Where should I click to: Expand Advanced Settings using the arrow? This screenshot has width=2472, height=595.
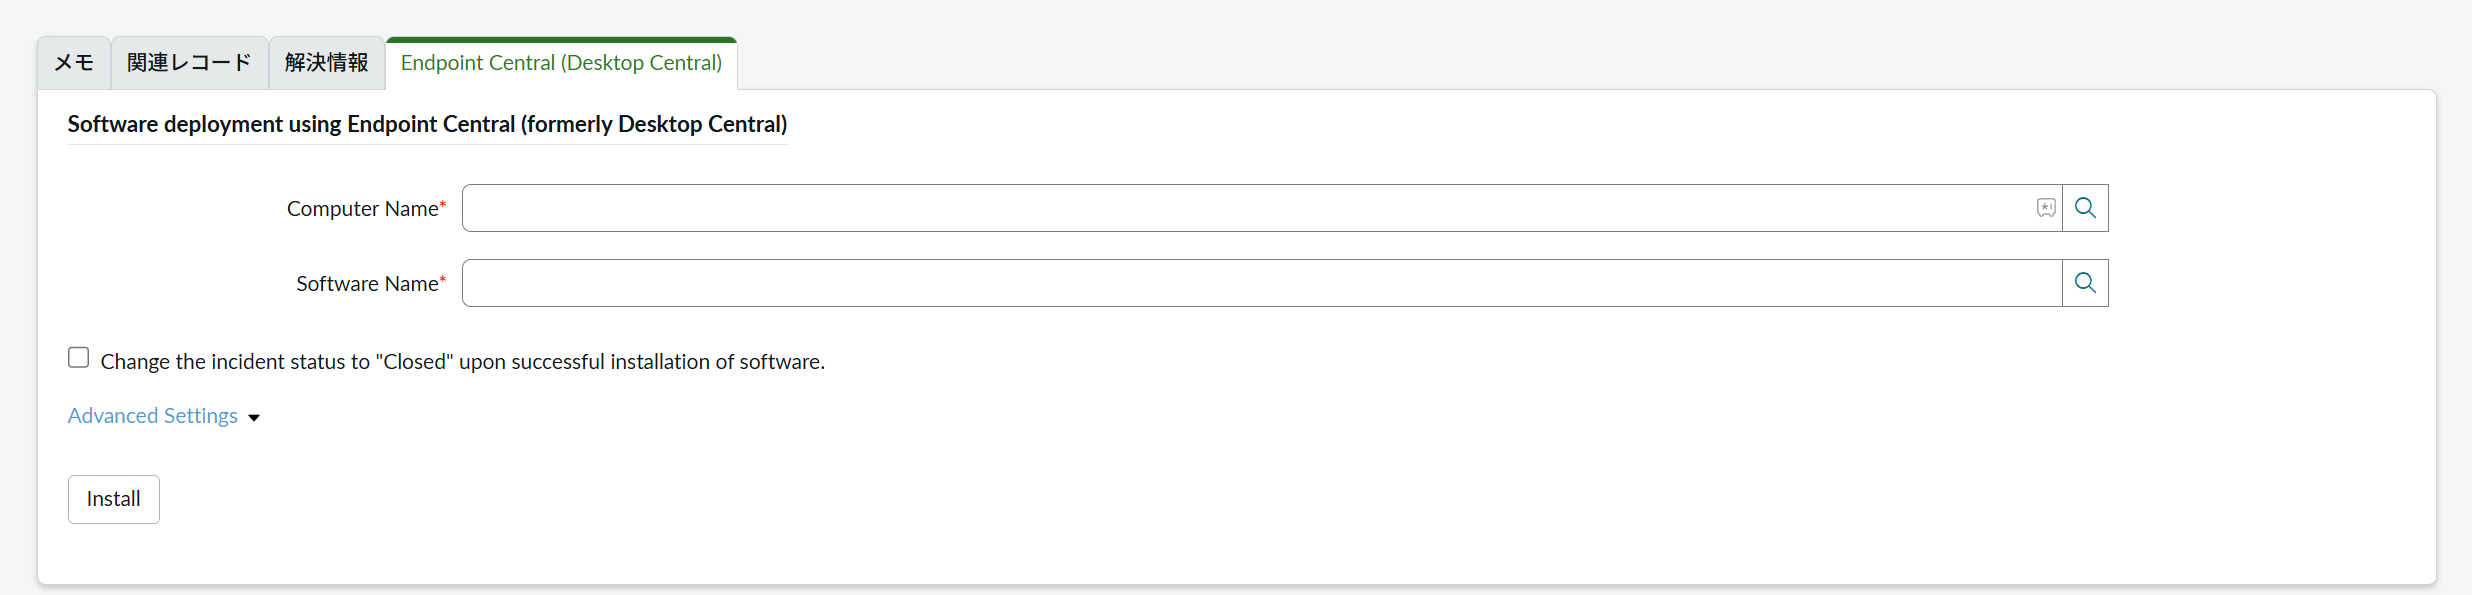tap(254, 418)
